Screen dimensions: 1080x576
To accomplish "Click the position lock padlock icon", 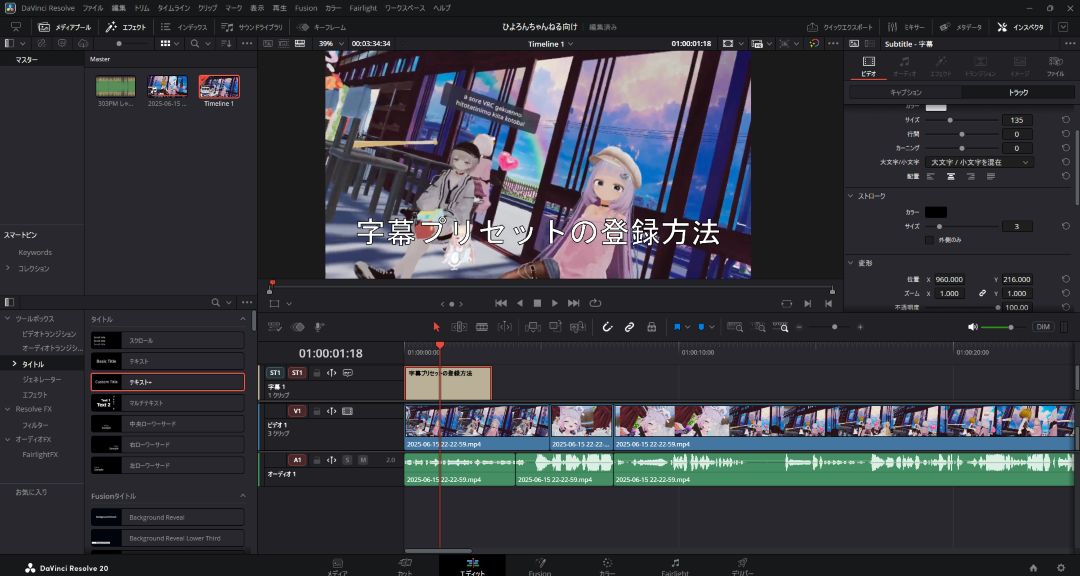I will (651, 327).
